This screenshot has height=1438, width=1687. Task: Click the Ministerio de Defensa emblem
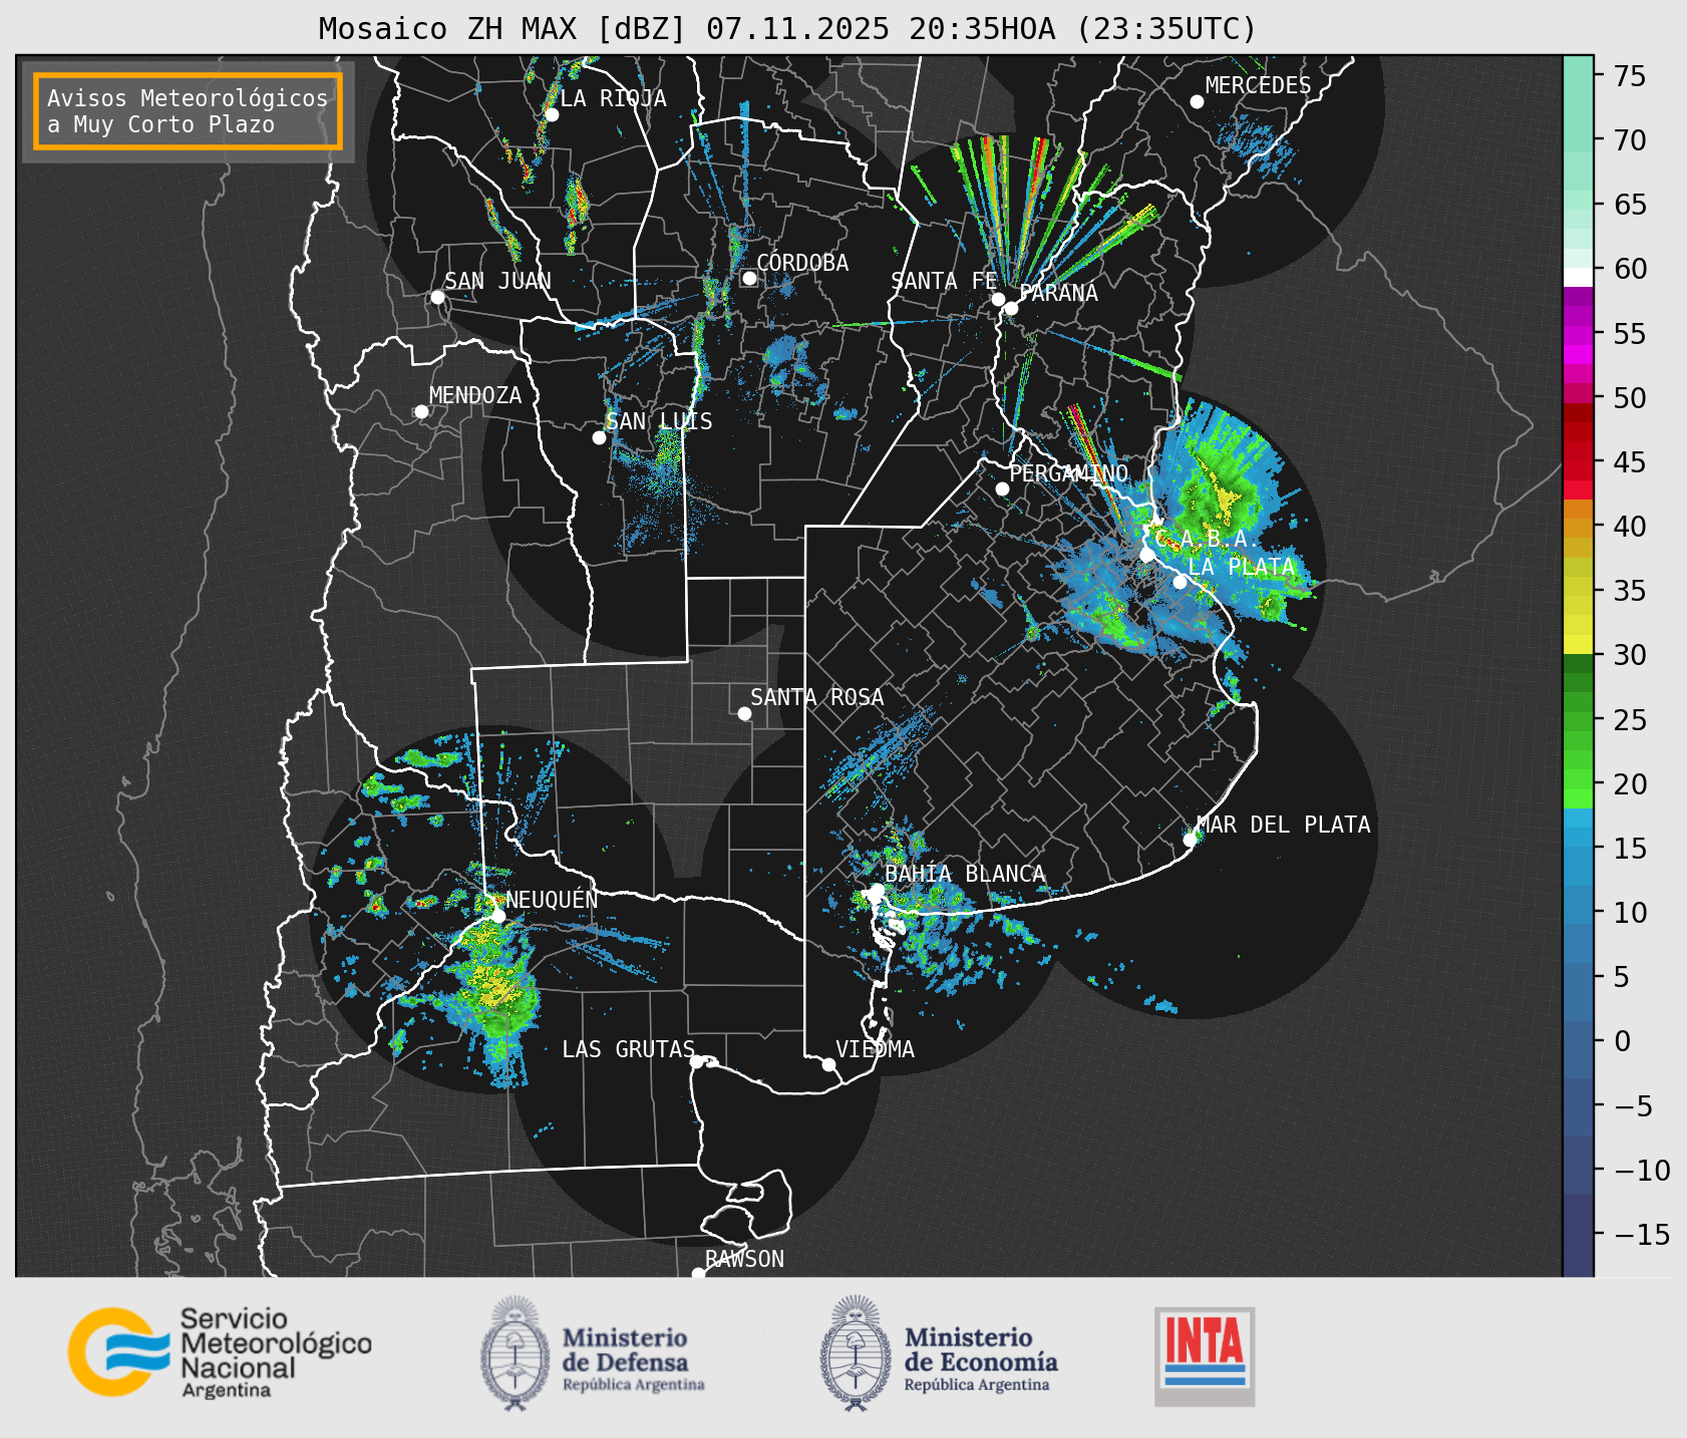pos(515,1353)
